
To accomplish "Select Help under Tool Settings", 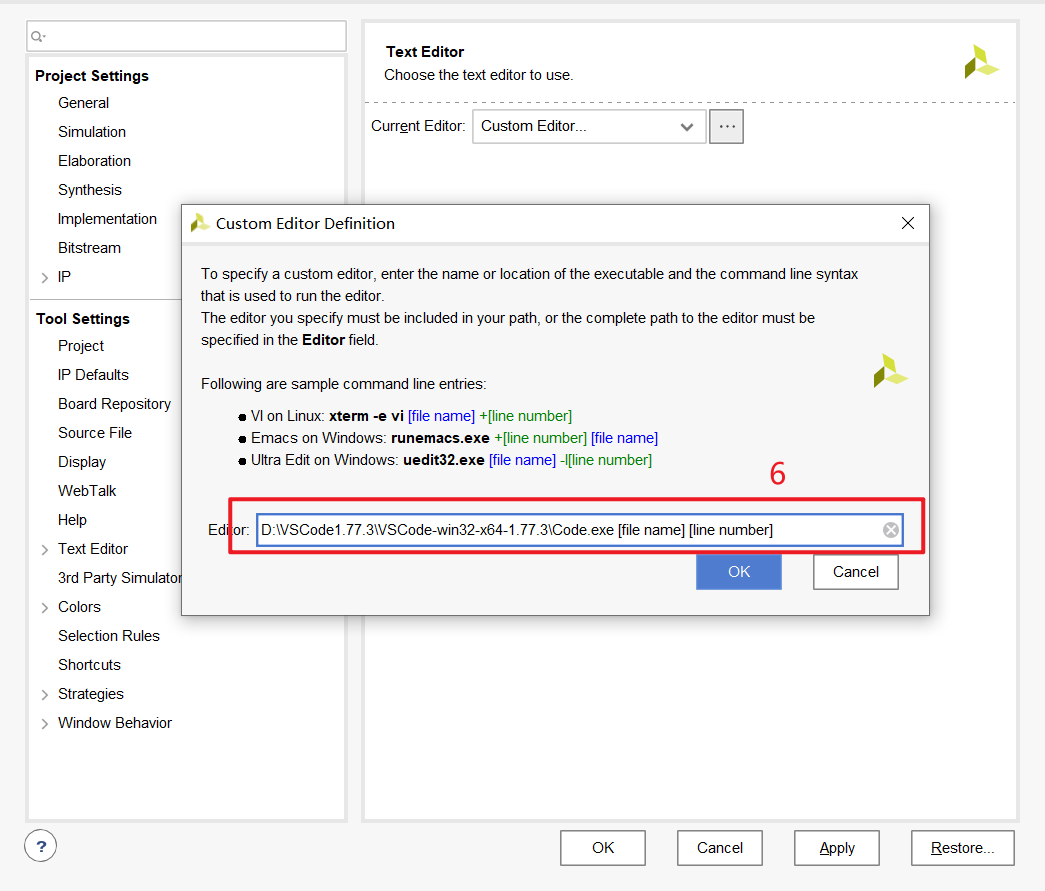I will (72, 520).
